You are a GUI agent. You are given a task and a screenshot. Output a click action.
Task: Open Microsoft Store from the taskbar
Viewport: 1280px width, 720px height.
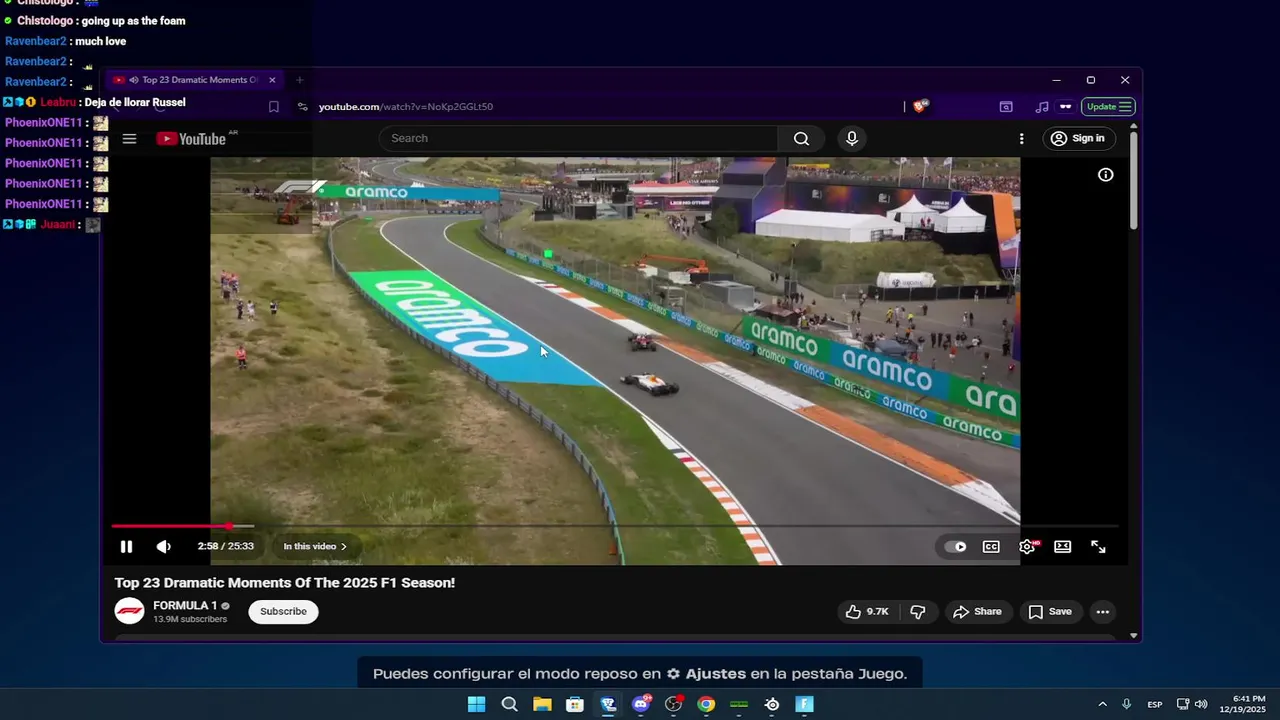575,704
